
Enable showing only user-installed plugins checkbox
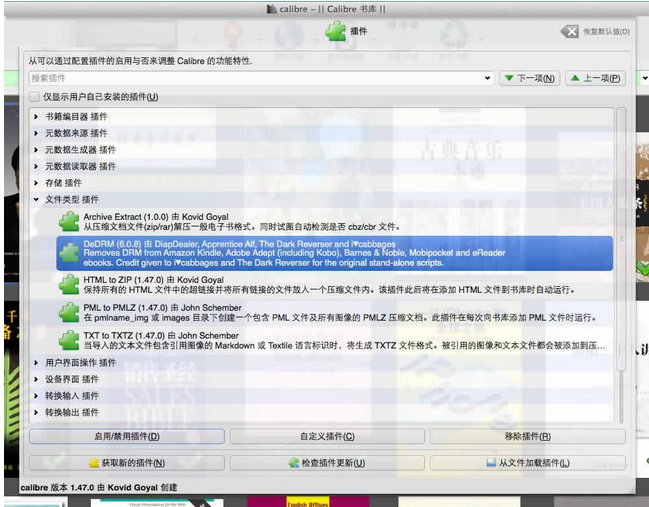pyautogui.click(x=34, y=97)
